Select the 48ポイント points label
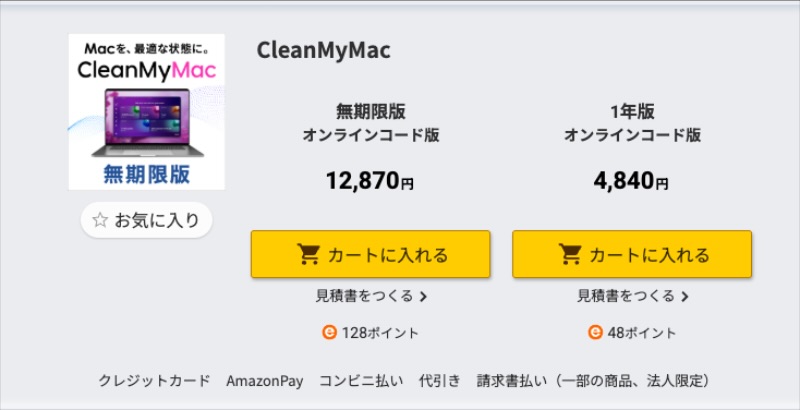The height and width of the screenshot is (410, 800). [x=641, y=333]
